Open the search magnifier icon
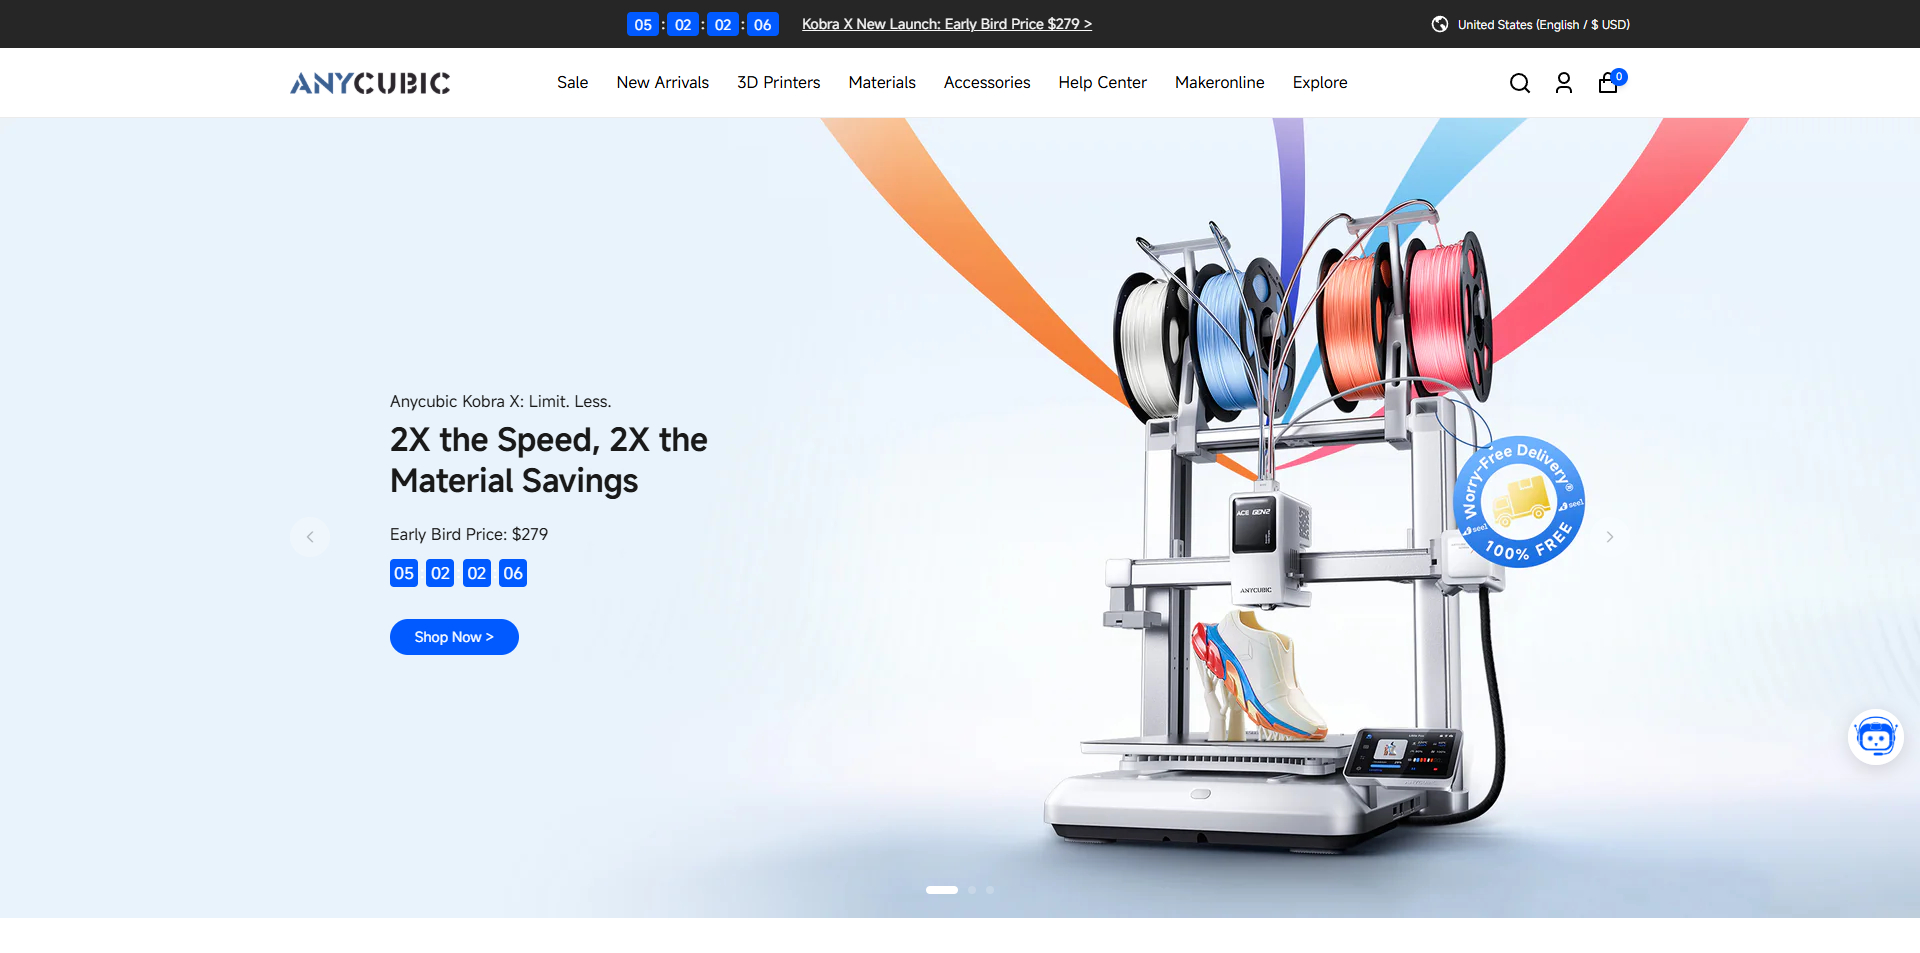 (x=1520, y=83)
